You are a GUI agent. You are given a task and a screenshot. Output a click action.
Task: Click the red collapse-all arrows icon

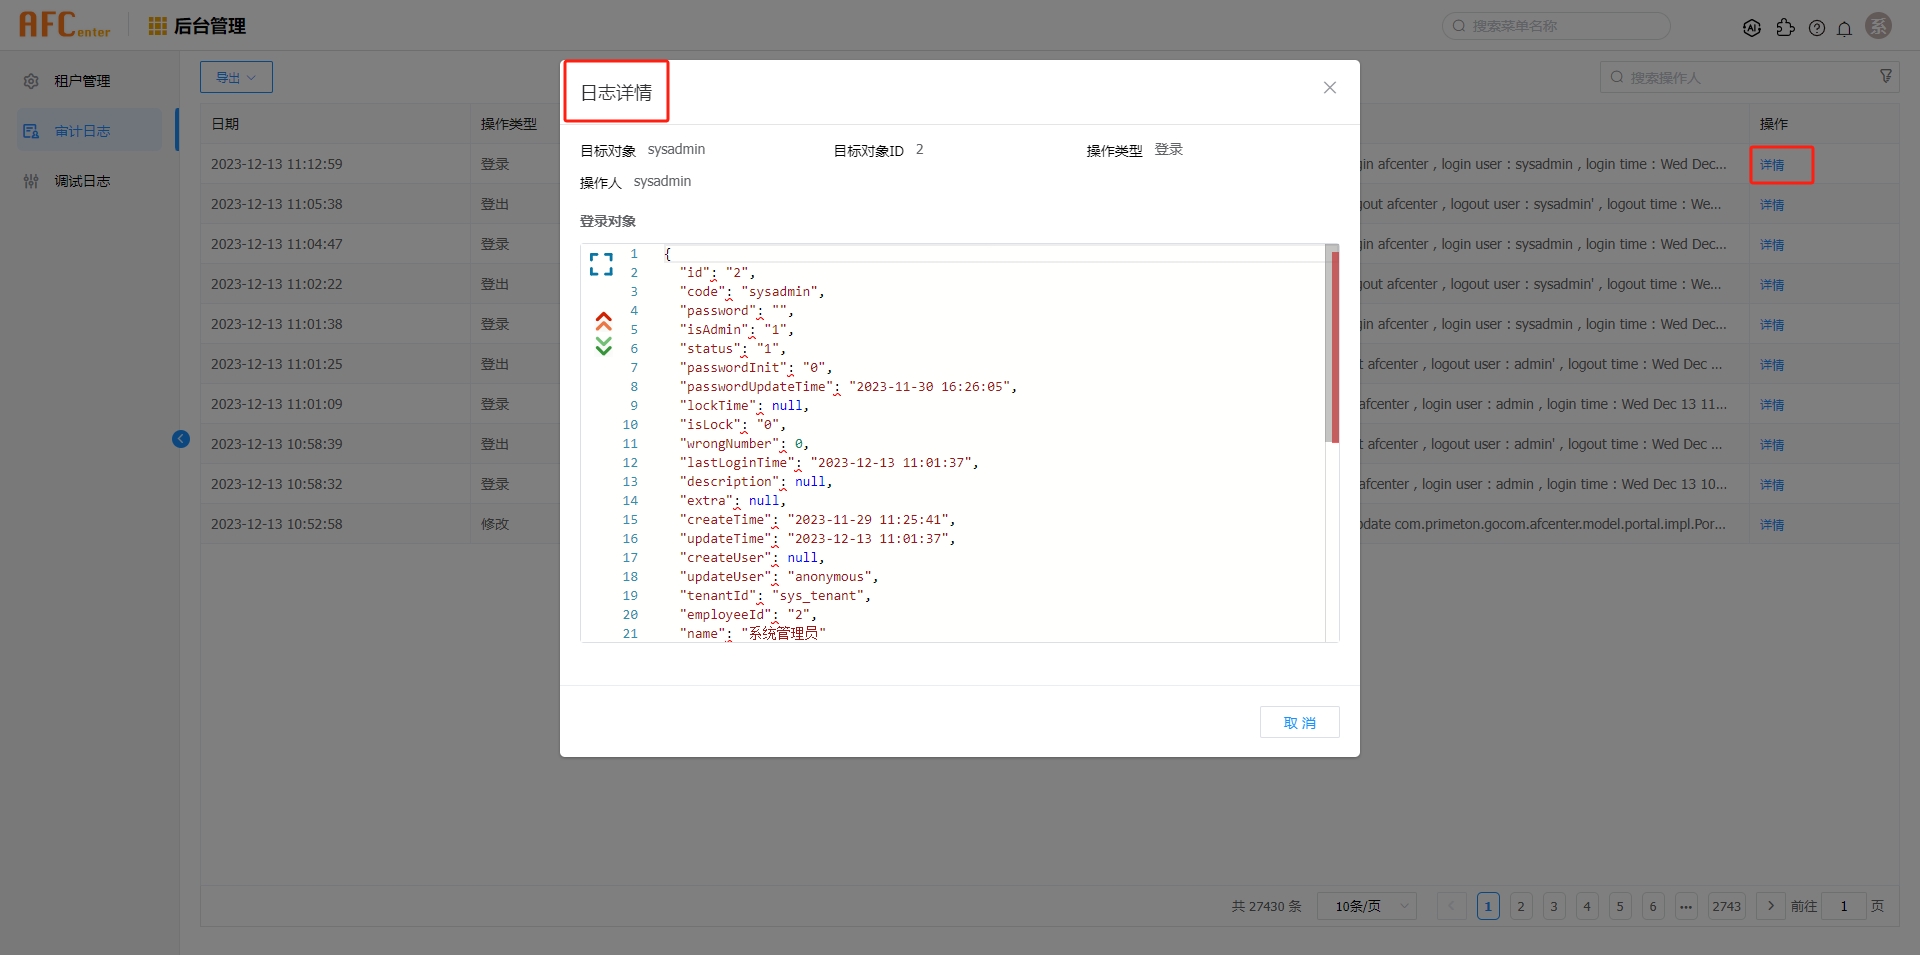(603, 321)
